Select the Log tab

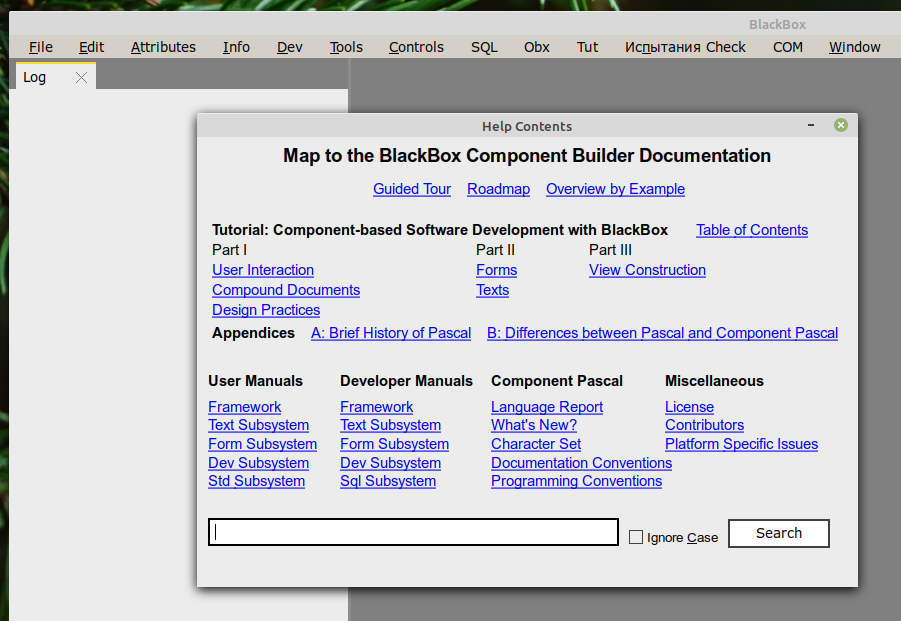pos(35,77)
